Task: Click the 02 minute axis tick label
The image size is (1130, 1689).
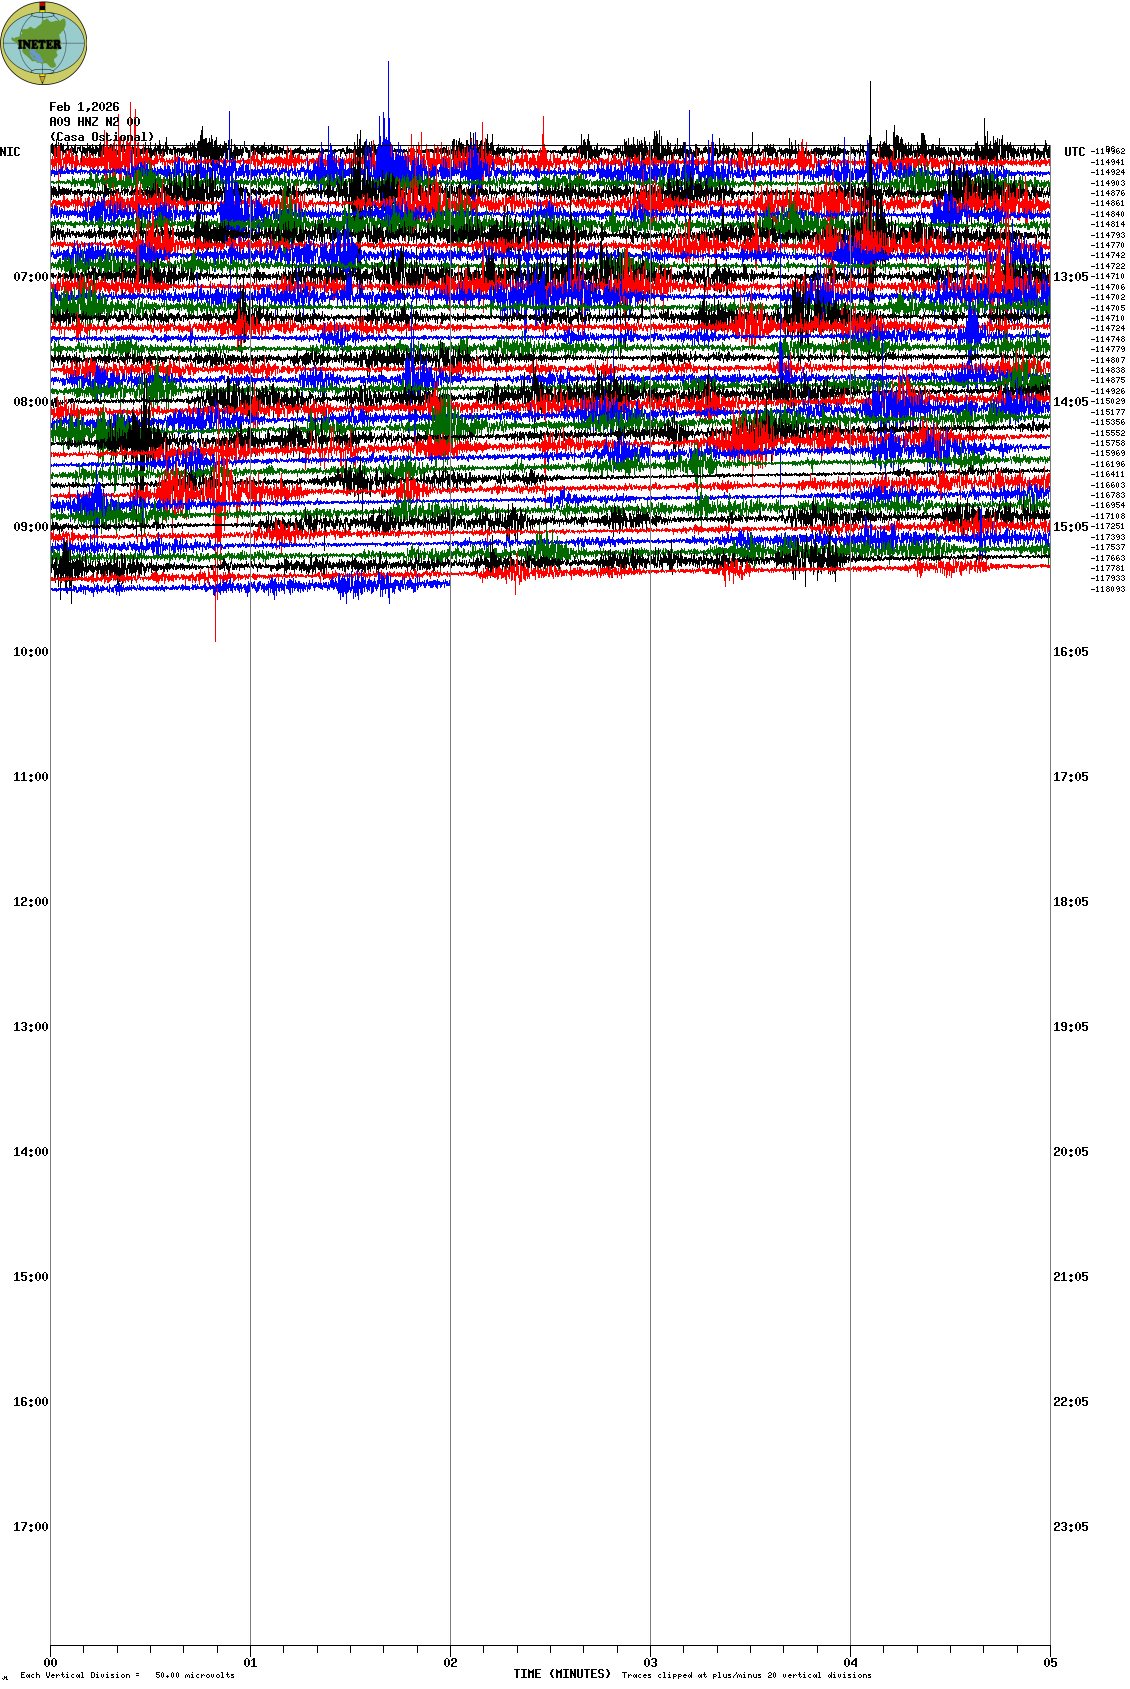Action: (x=450, y=1663)
